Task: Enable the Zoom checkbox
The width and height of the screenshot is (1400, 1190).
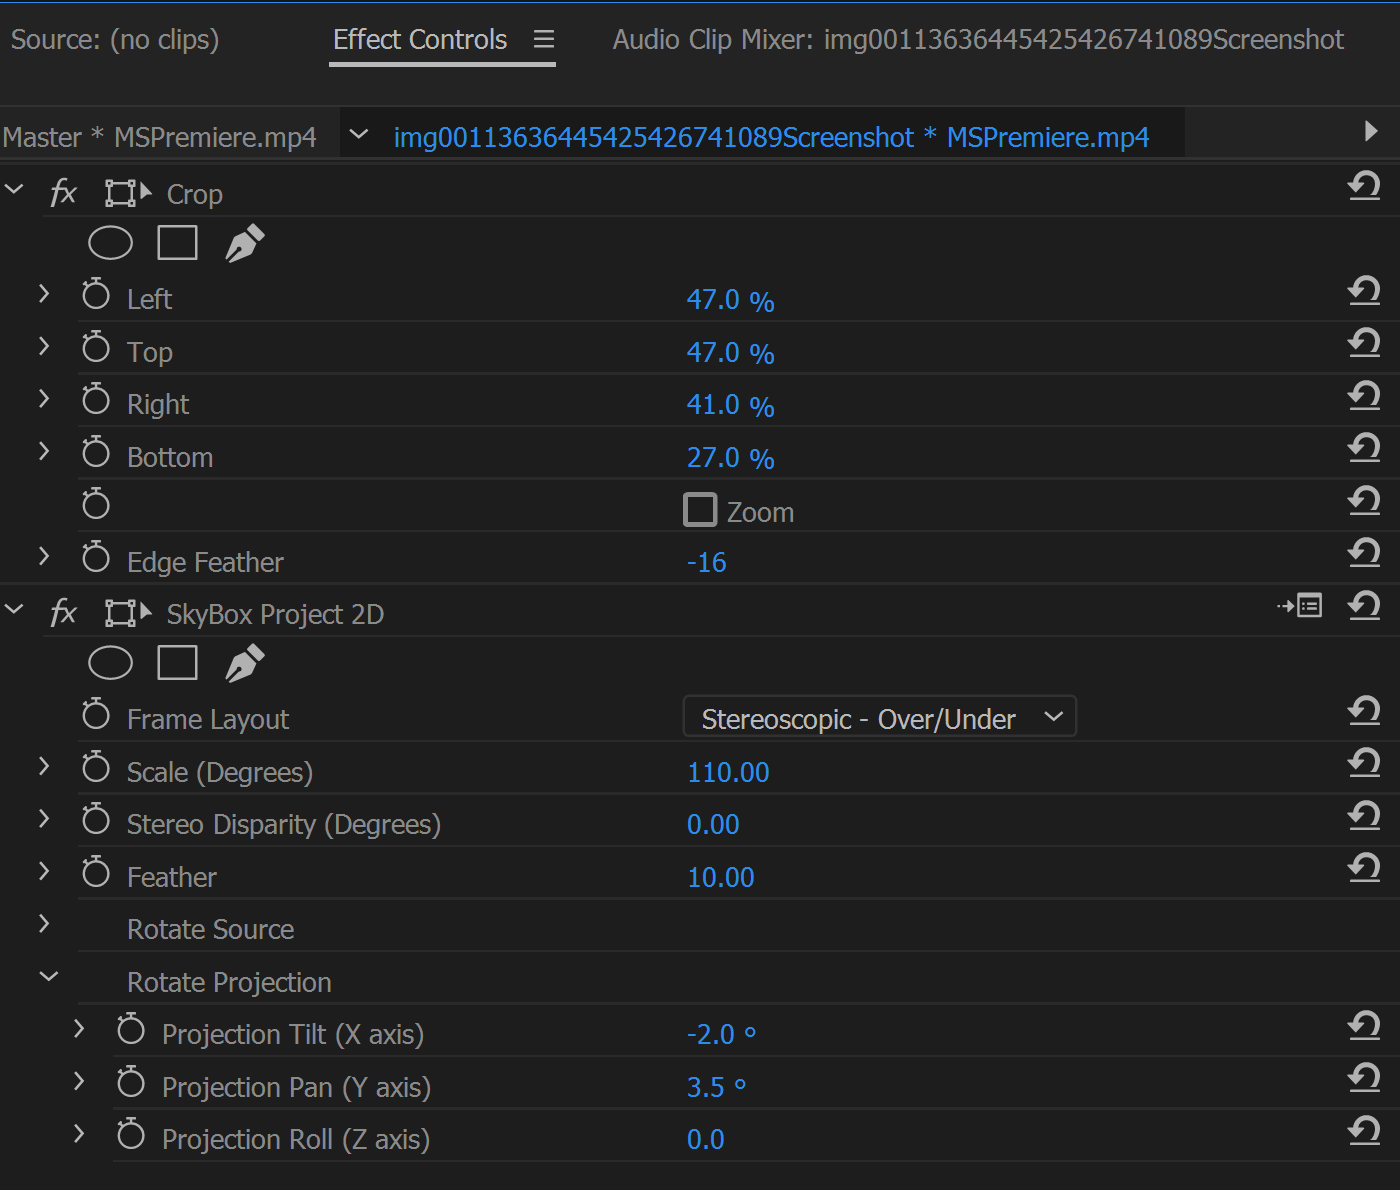Action: click(x=700, y=510)
